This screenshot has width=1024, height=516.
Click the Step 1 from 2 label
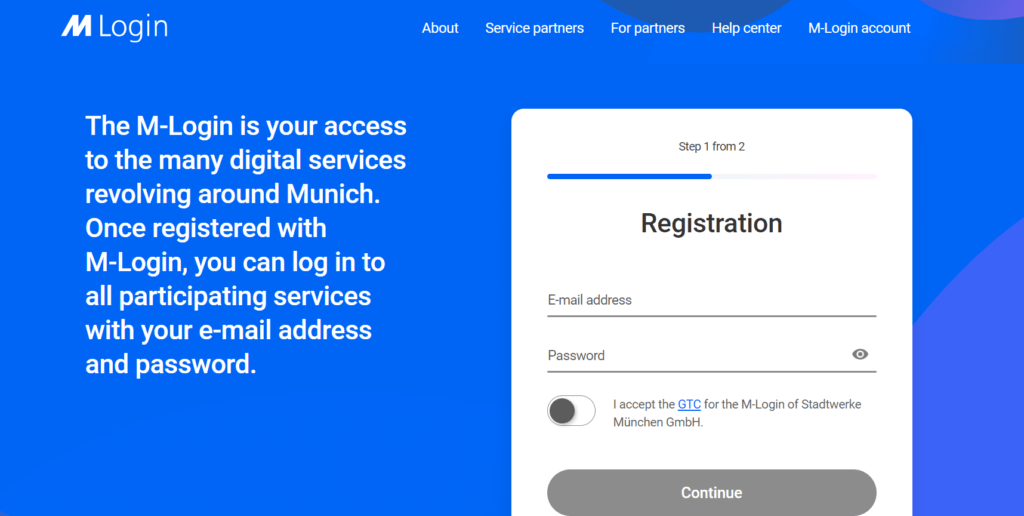coord(712,146)
